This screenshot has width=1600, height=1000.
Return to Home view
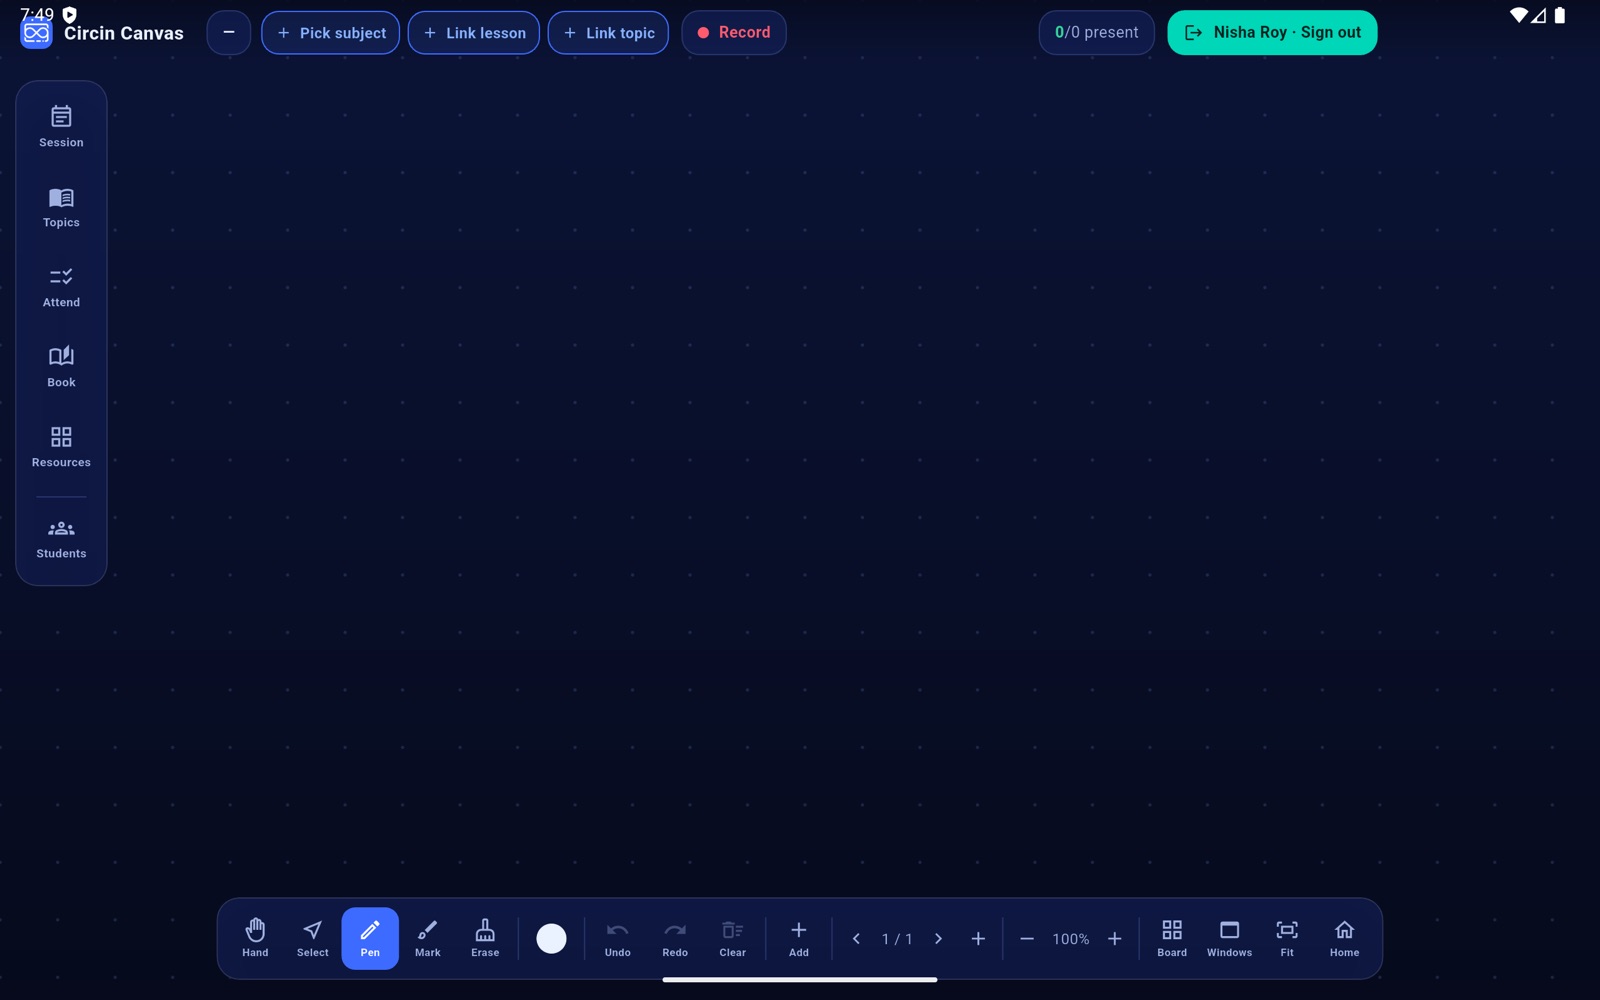(x=1344, y=938)
